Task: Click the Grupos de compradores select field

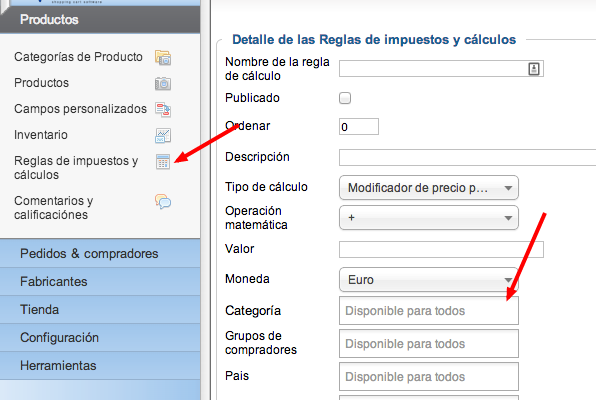Action: point(429,344)
